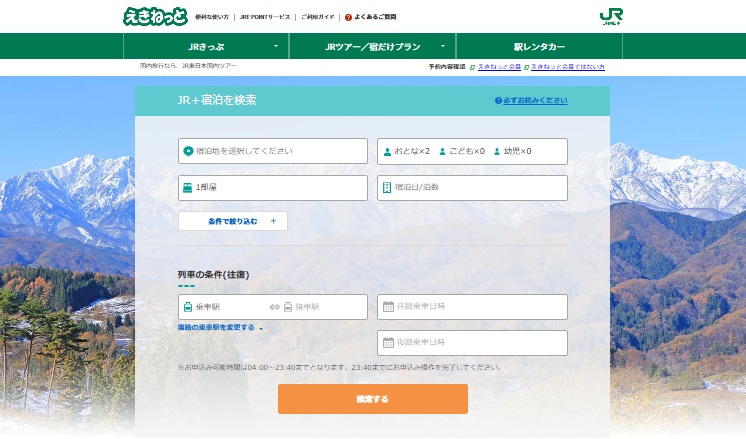
Task: Click the external link icon before えきねっと会員ではない方
Action: click(x=526, y=68)
